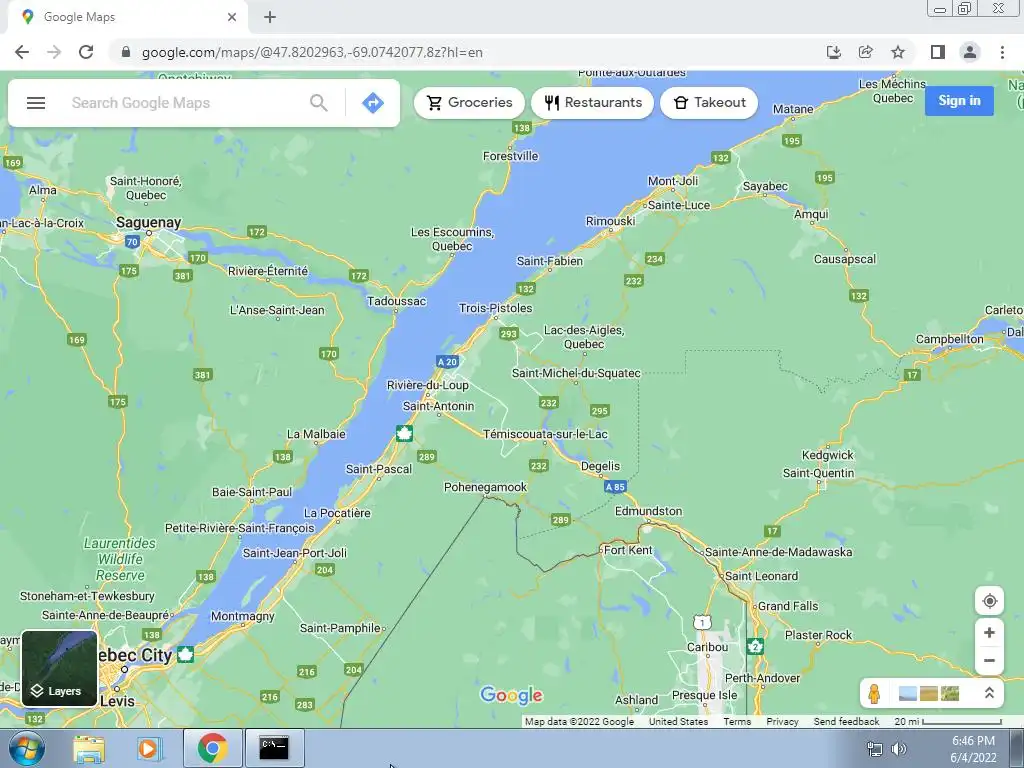
Task: Open the network tray icon
Action: 874,749
